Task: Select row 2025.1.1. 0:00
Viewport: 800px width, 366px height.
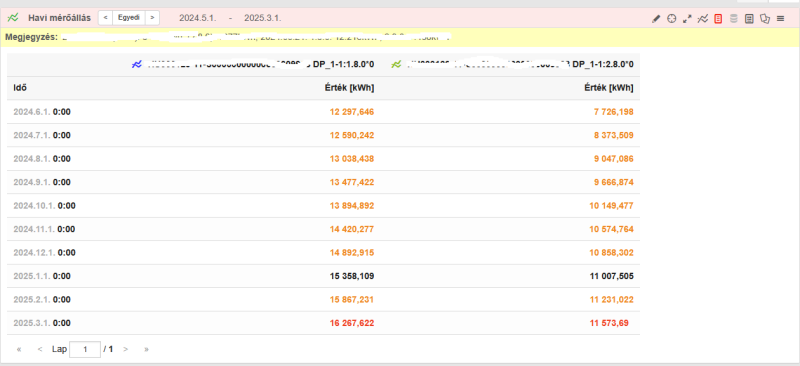Action: point(323,276)
